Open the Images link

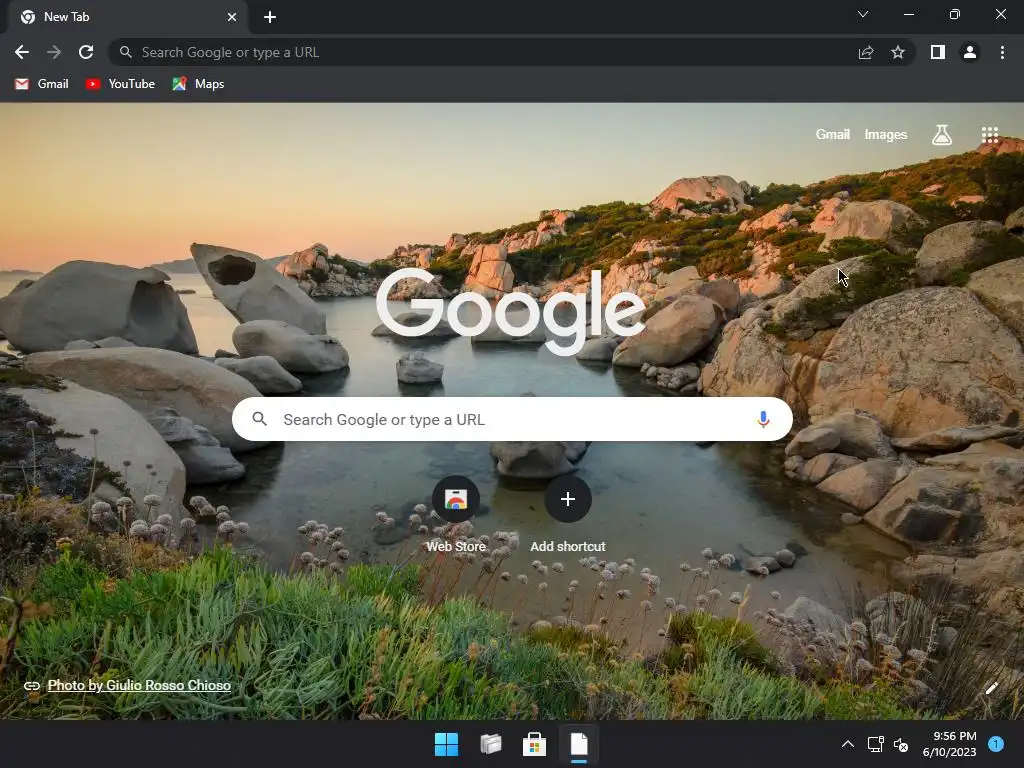pyautogui.click(x=886, y=135)
